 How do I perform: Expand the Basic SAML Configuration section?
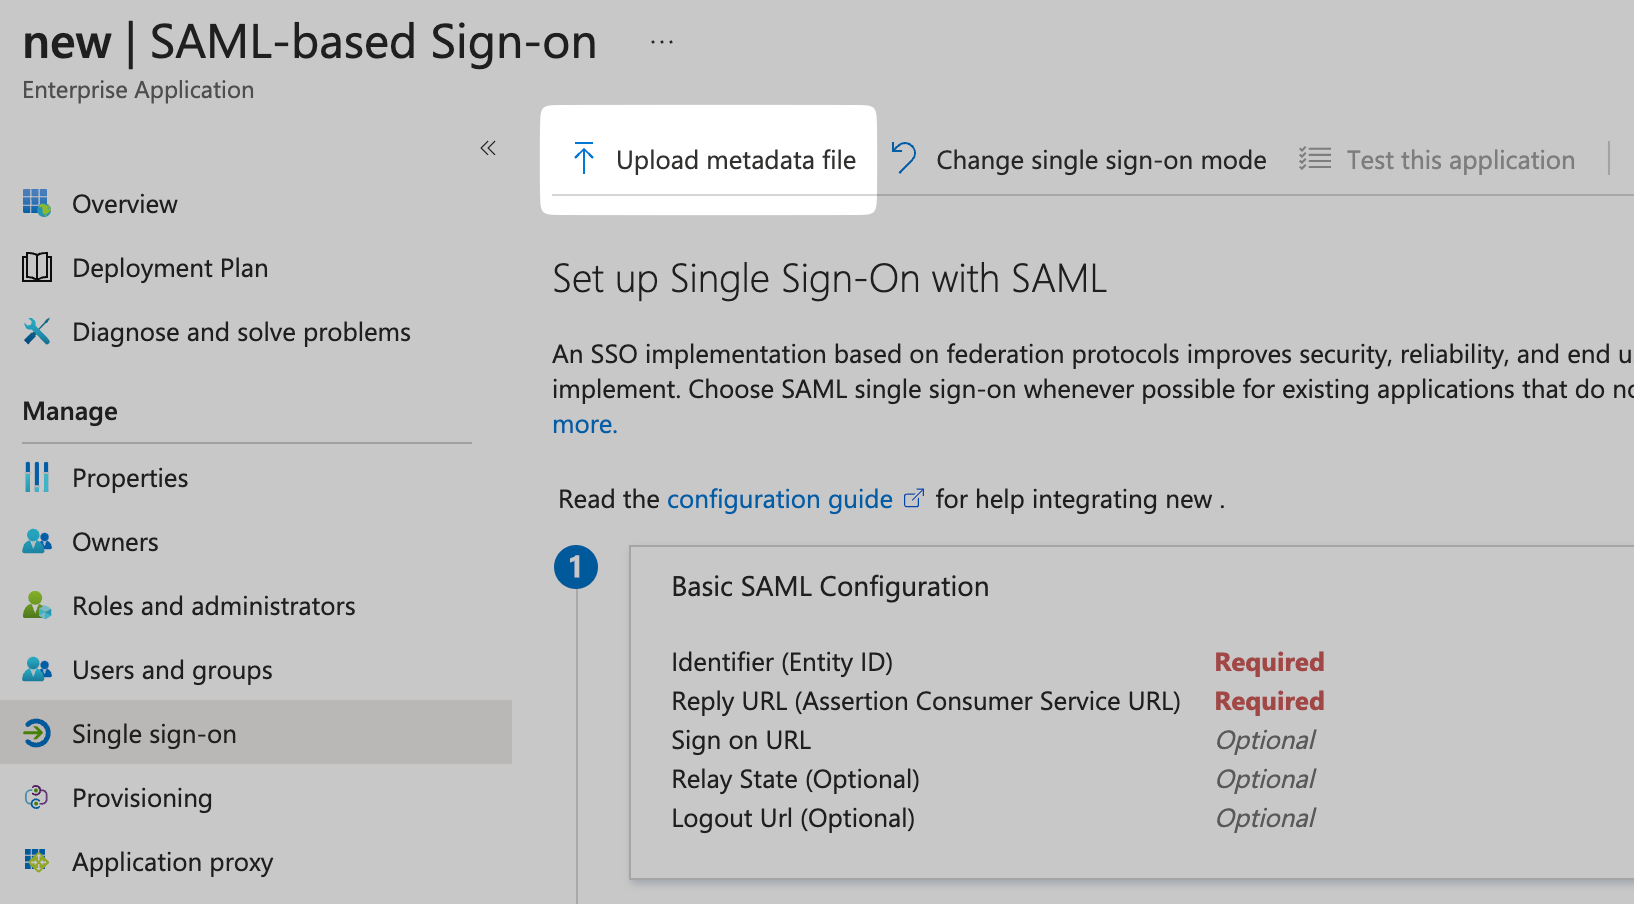(x=830, y=586)
